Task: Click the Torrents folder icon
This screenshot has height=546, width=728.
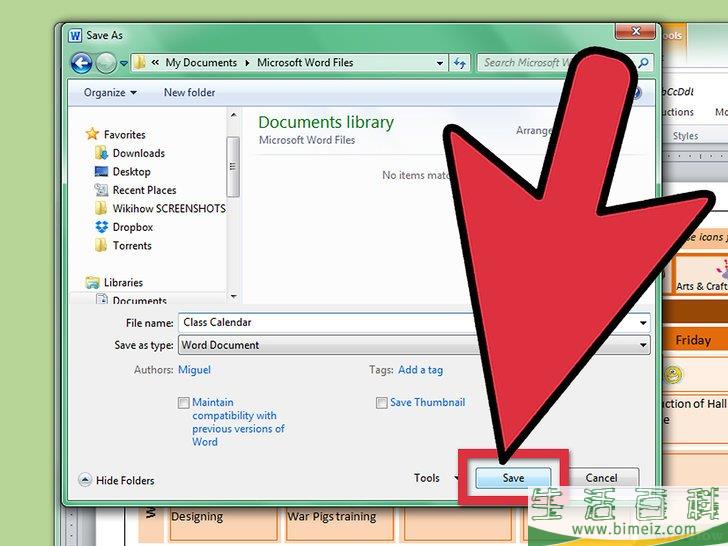Action: pyautogui.click(x=101, y=245)
